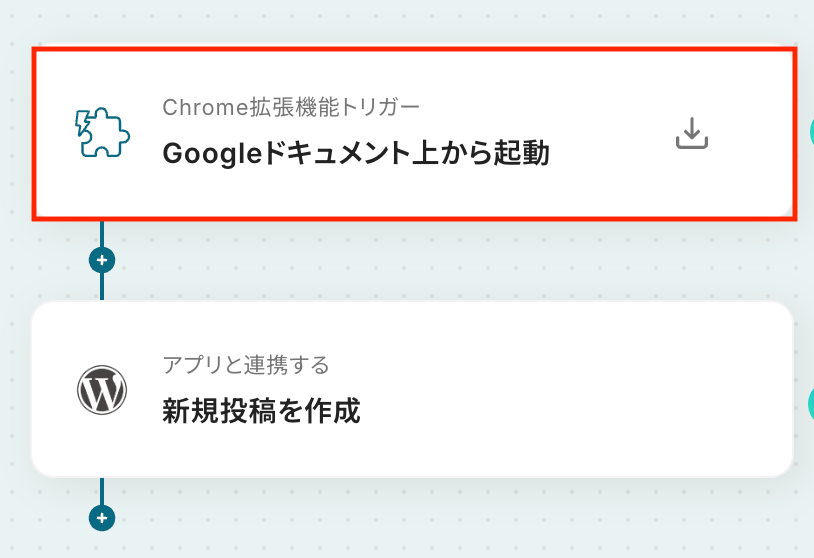The width and height of the screenshot is (814, 558).
Task: Click the WordPress logo icon
Action: pos(101,390)
